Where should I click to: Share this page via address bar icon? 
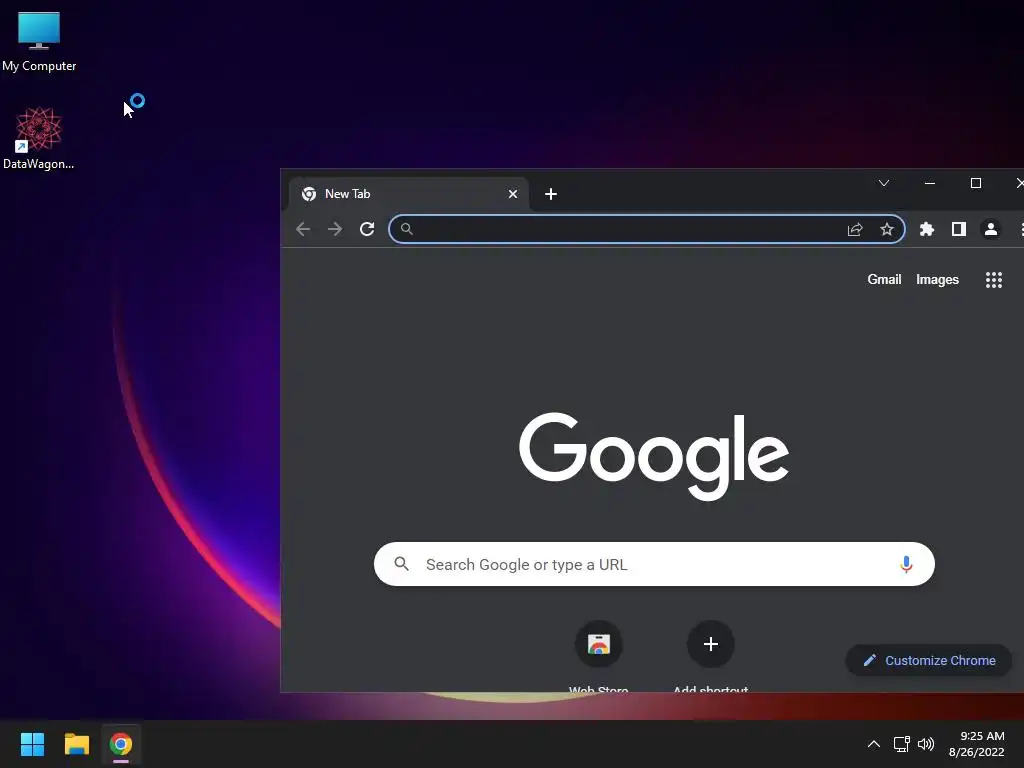(x=855, y=229)
